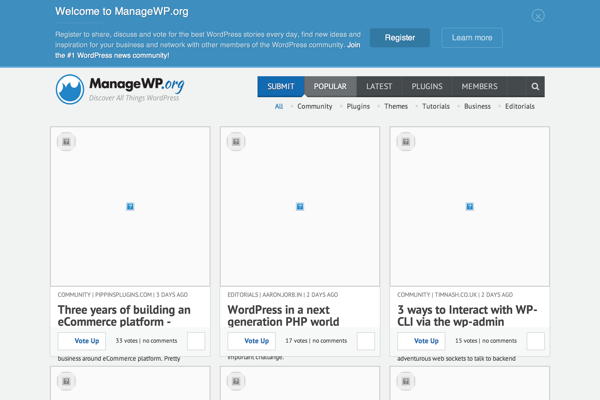The width and height of the screenshot is (600, 400).
Task: Vote Up the eCommerce platform story
Action: pos(82,341)
